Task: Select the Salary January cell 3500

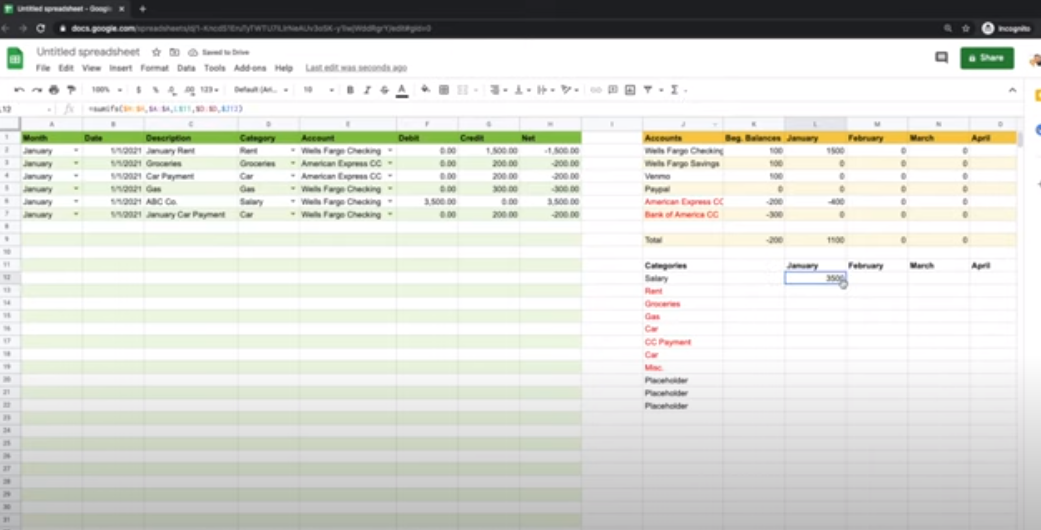Action: pyautogui.click(x=815, y=278)
